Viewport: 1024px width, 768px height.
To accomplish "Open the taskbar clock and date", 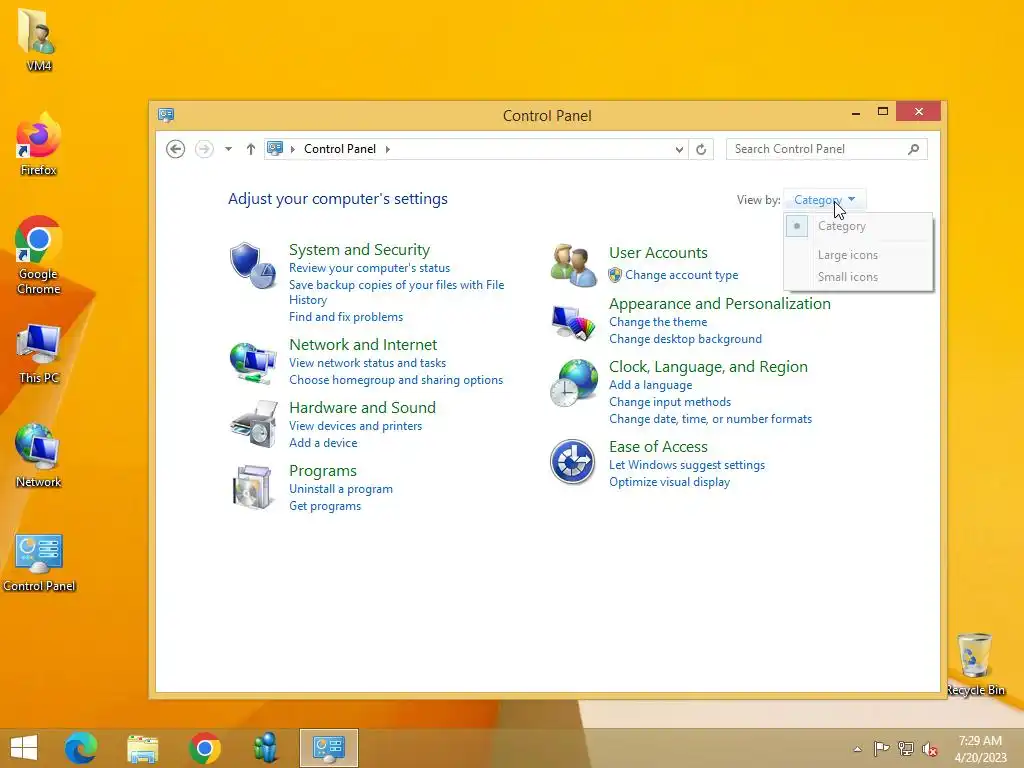I will pos(980,748).
